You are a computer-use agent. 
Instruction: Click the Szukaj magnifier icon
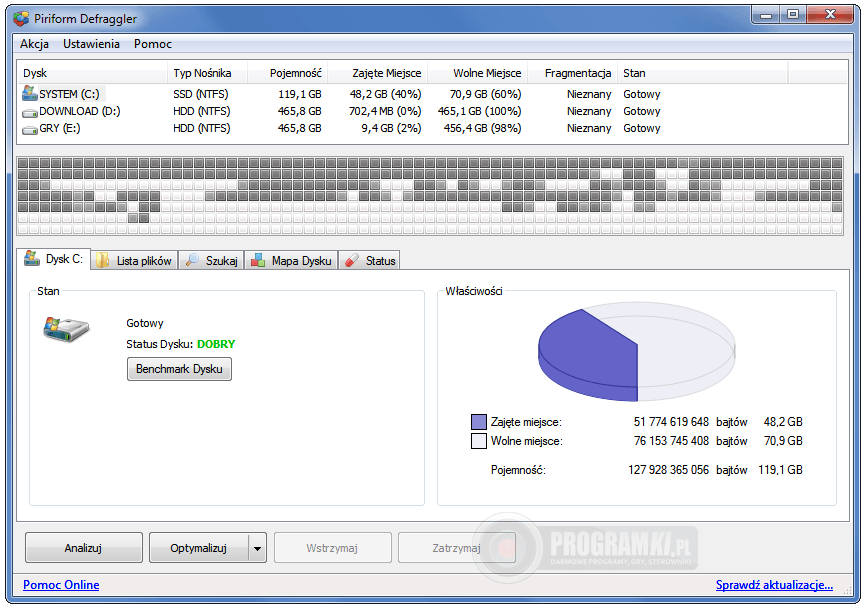[x=192, y=260]
